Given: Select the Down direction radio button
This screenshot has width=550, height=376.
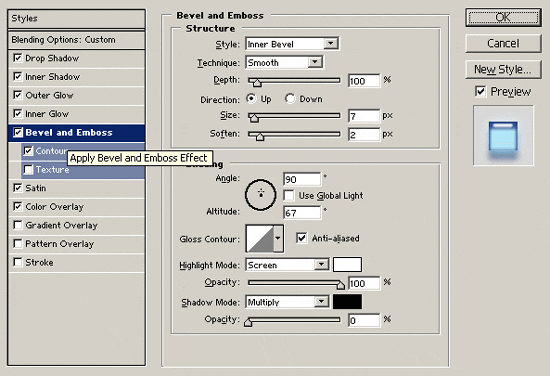Looking at the screenshot, I should (290, 99).
